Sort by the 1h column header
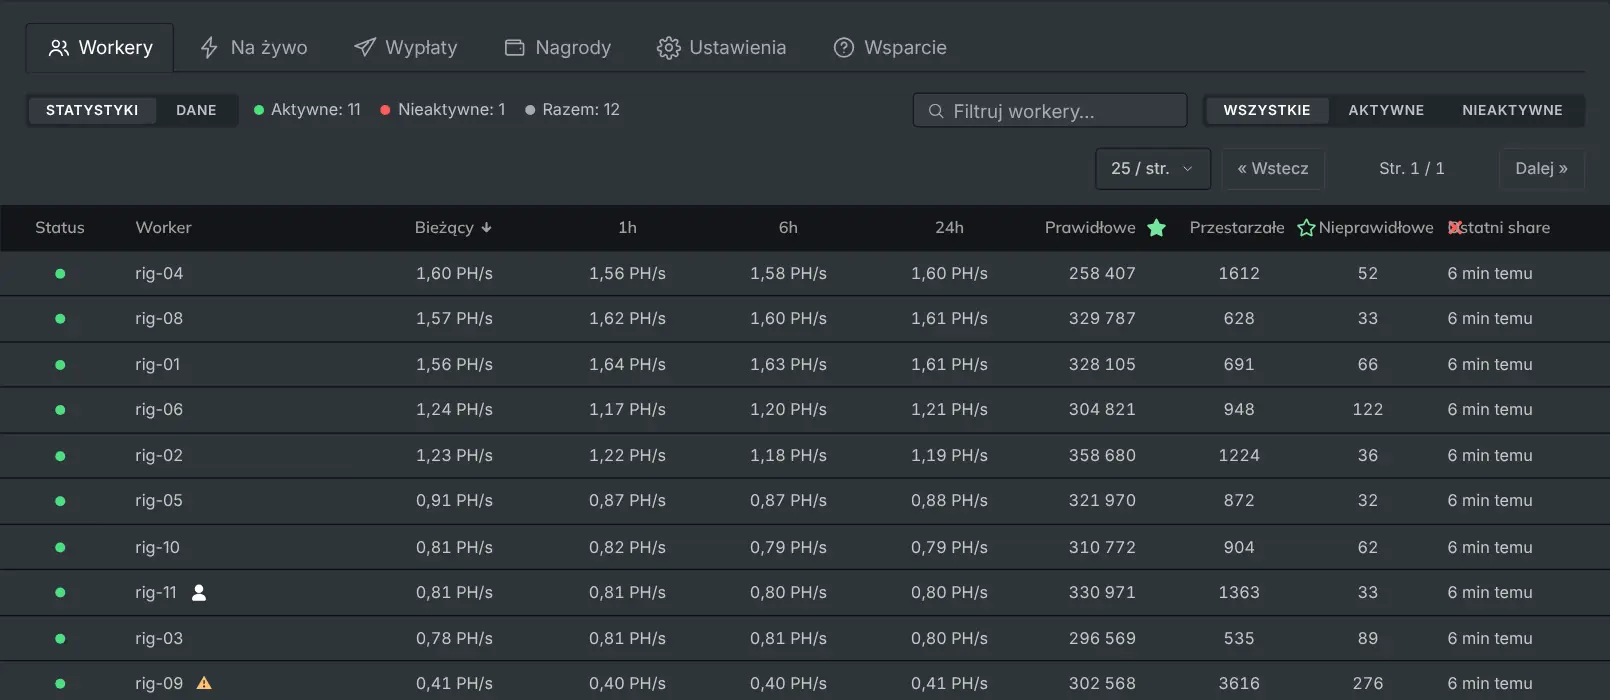 627,228
